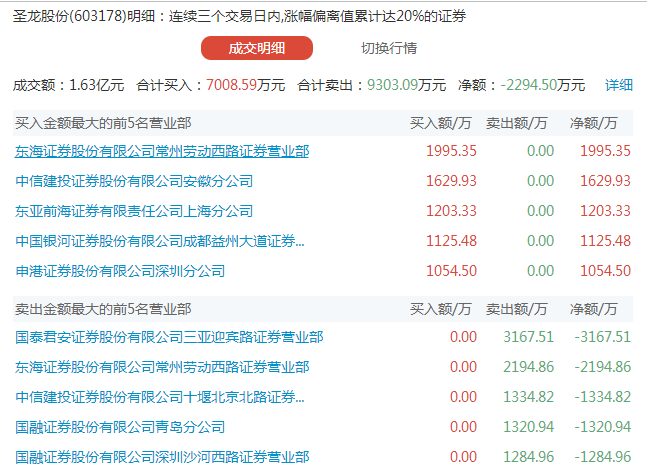The image size is (647, 470).
Task: Select sell amount 1334.82 value
Action: click(528, 397)
